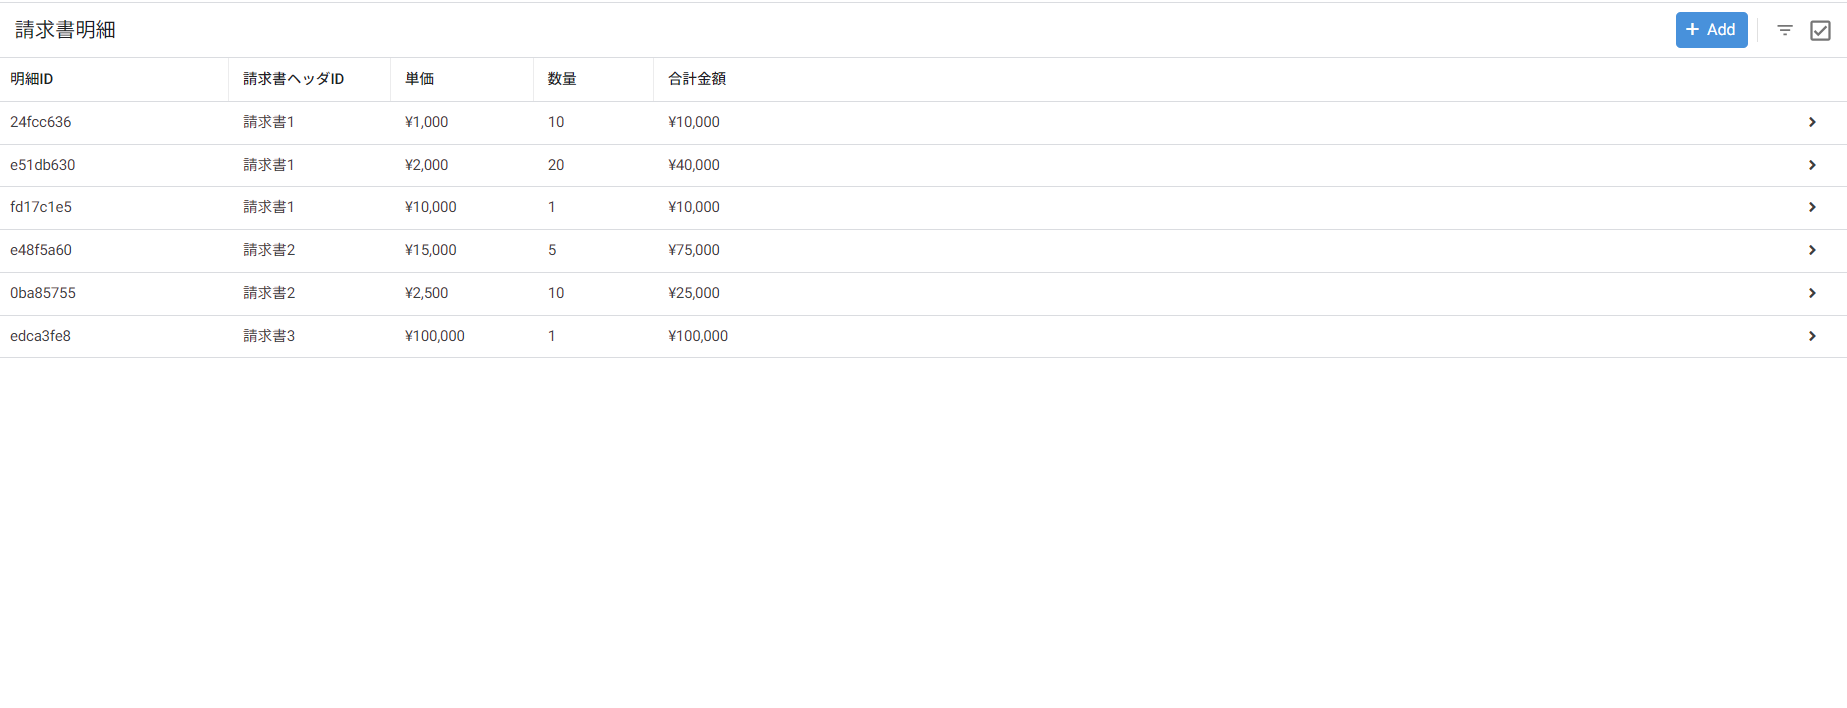Sort by the 数量 column header

[x=562, y=79]
